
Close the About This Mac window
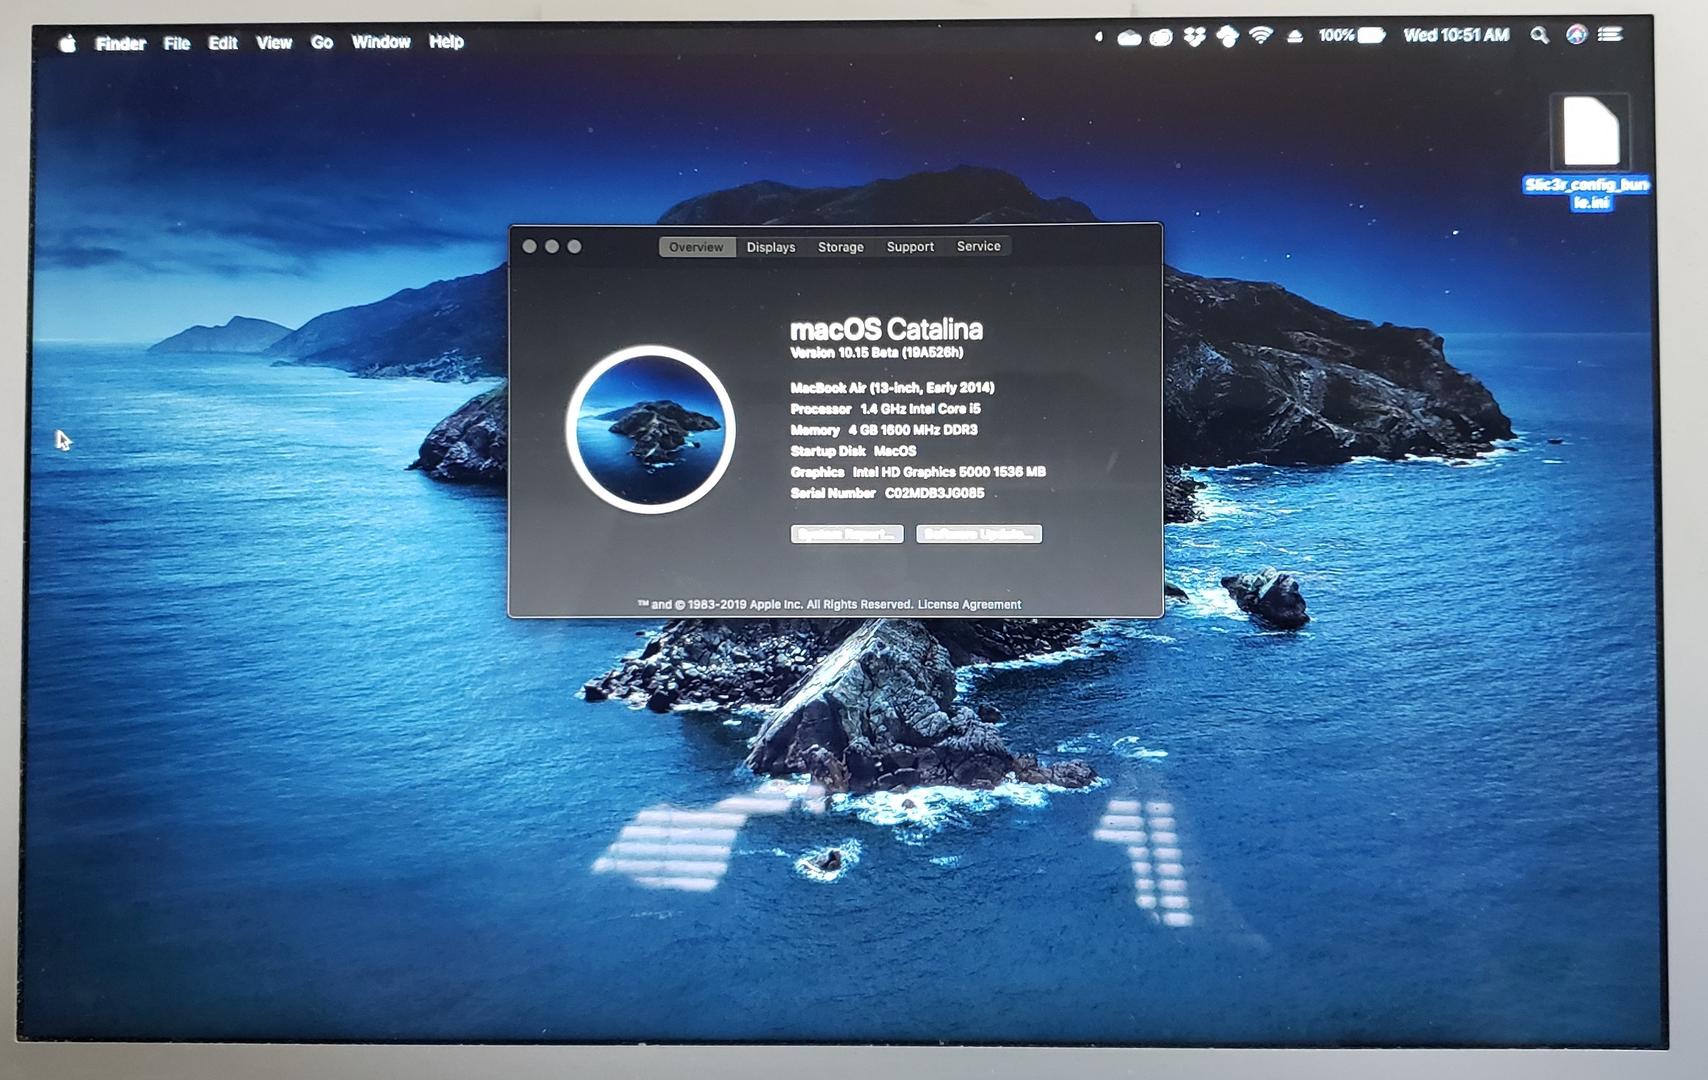pos(530,247)
